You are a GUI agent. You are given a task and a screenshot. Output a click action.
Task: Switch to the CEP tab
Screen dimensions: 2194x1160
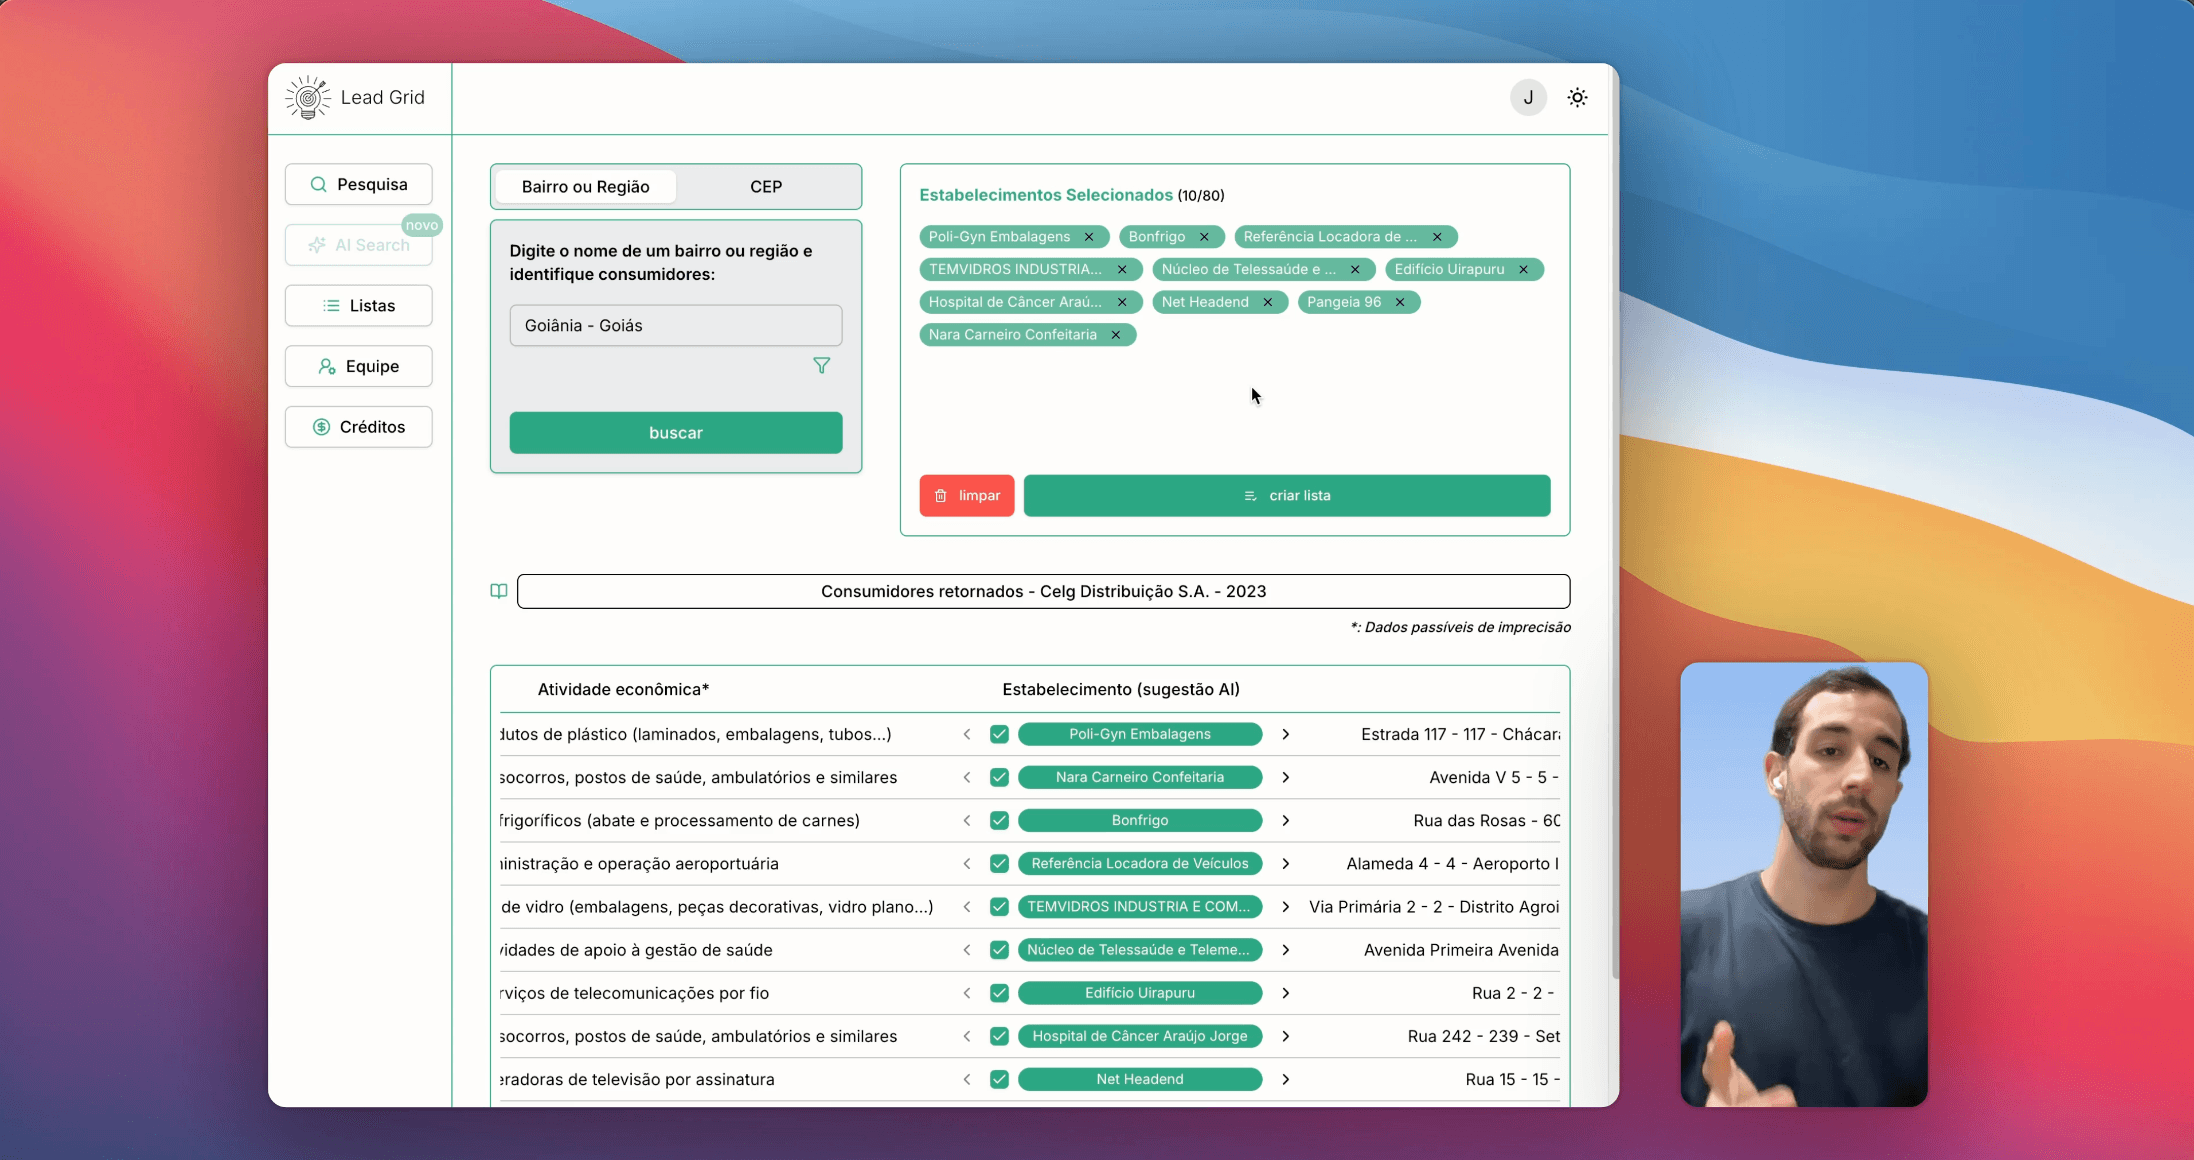[766, 187]
